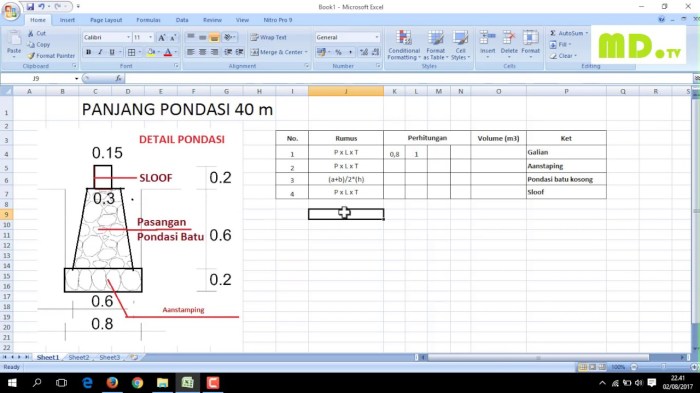Click the formula bar input field

(408, 79)
